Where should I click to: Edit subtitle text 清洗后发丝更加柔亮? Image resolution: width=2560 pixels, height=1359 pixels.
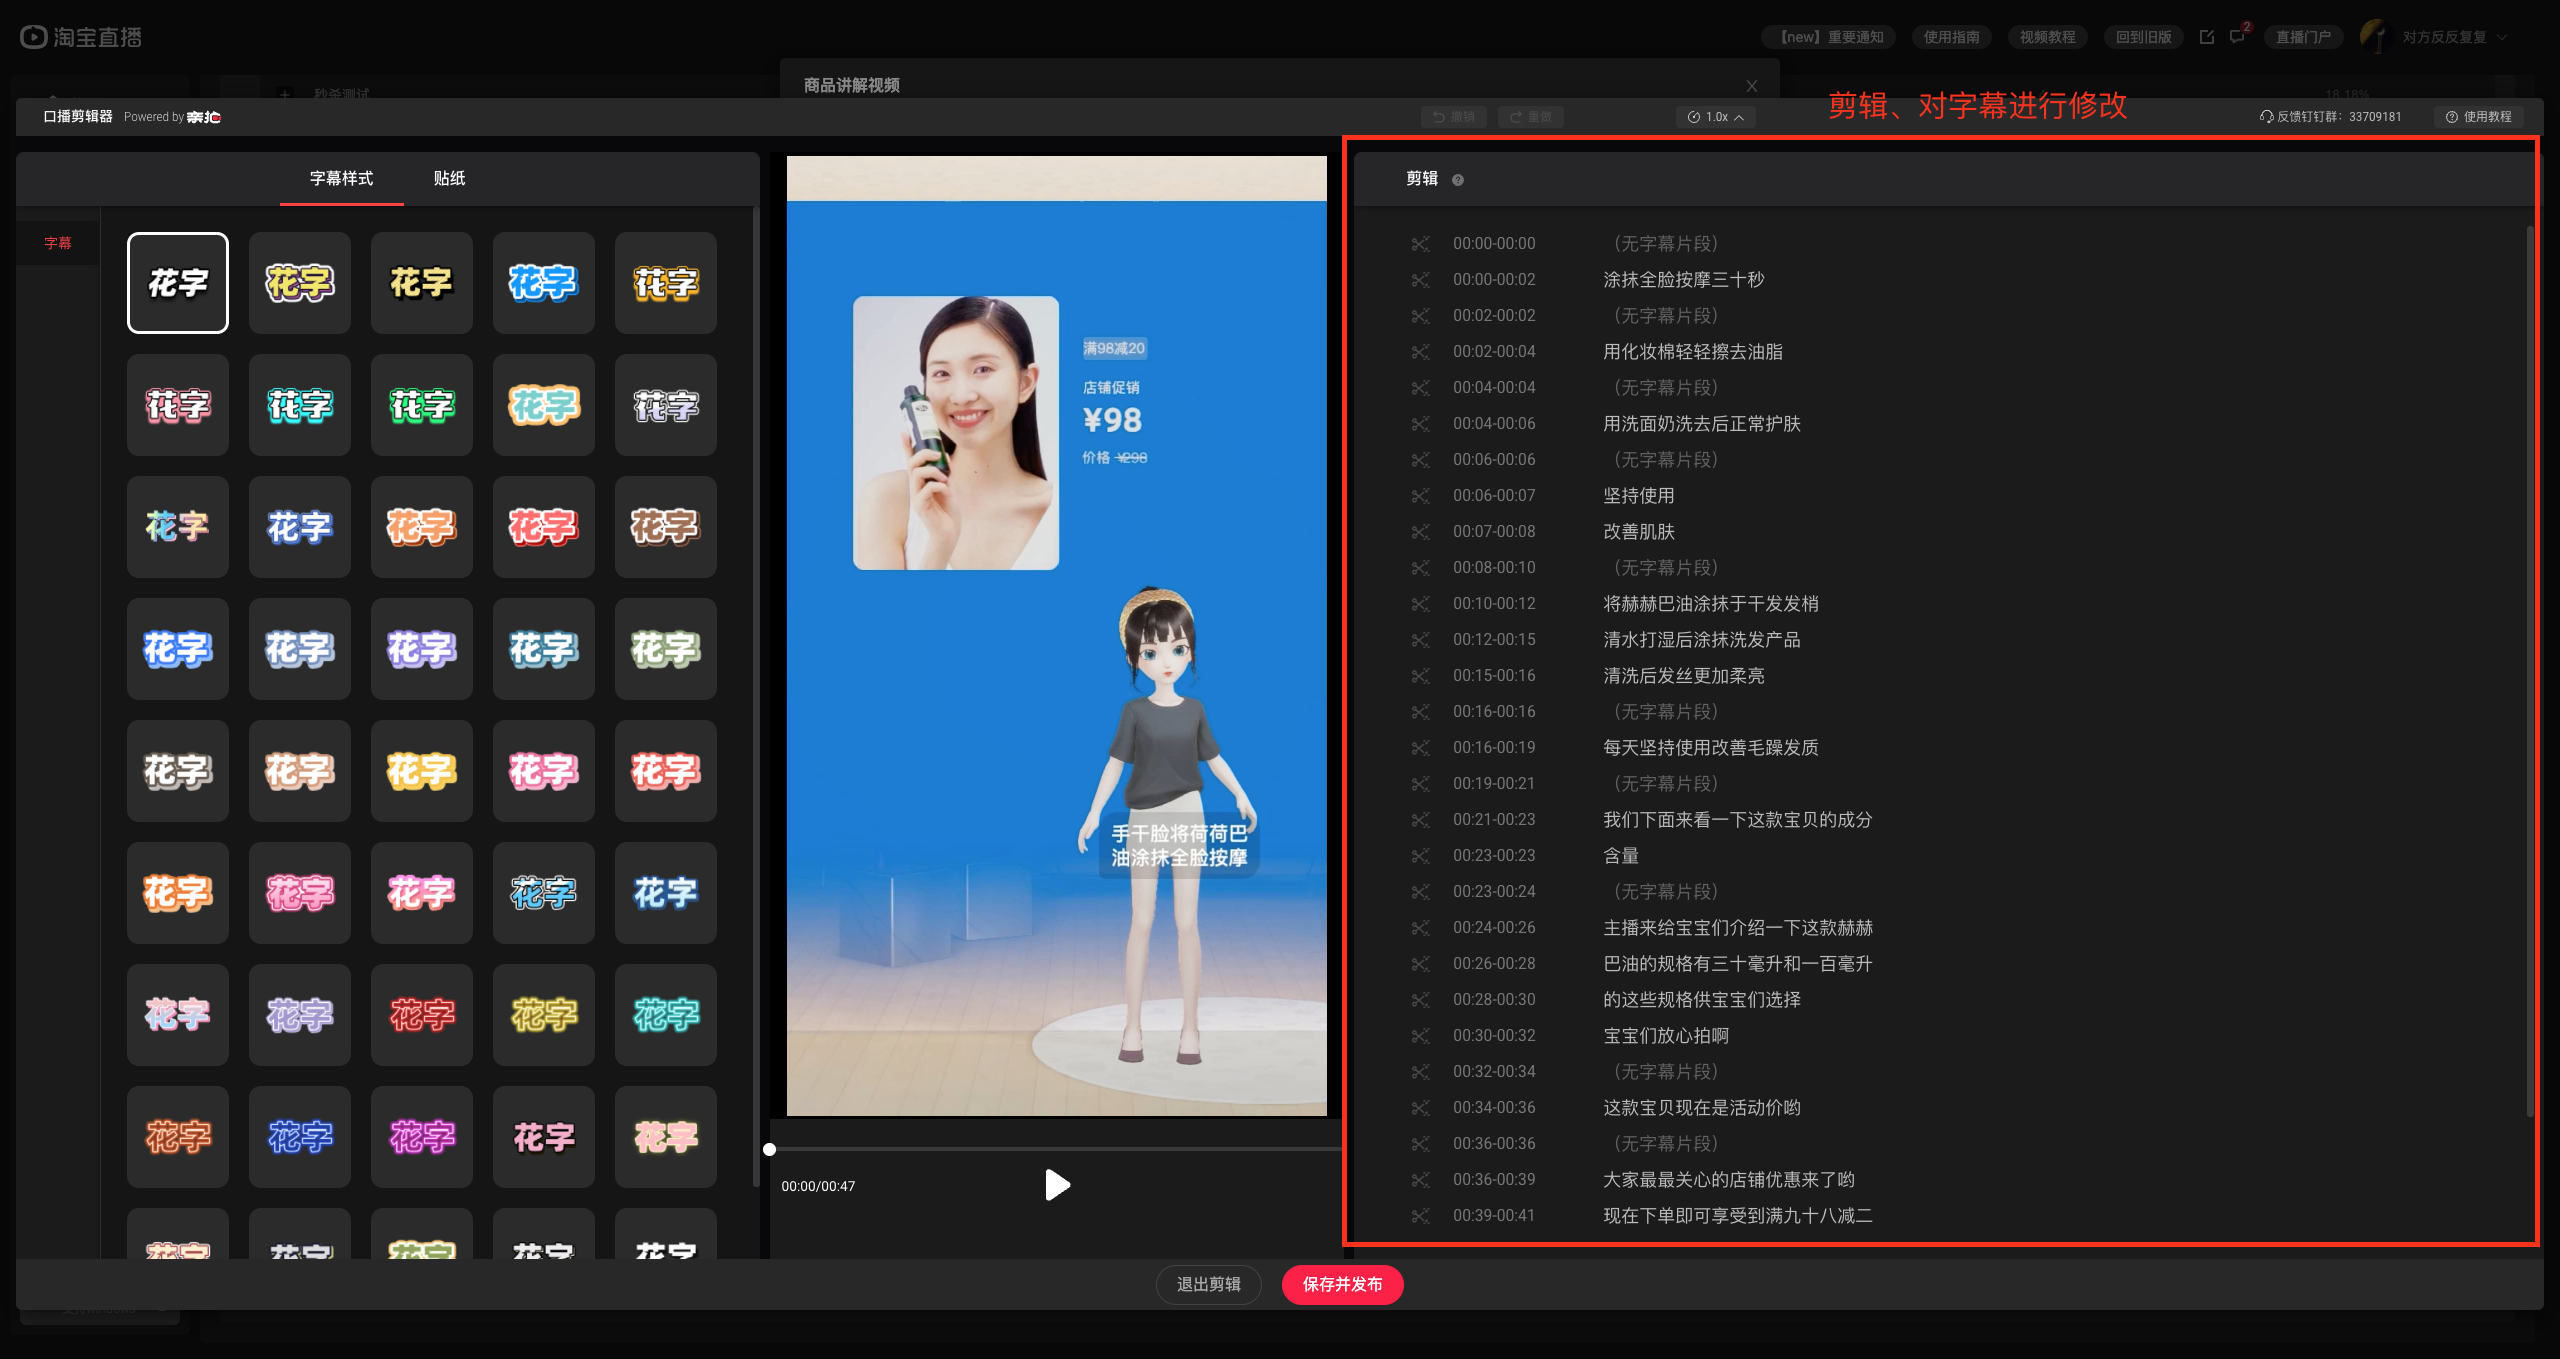pyautogui.click(x=1684, y=676)
